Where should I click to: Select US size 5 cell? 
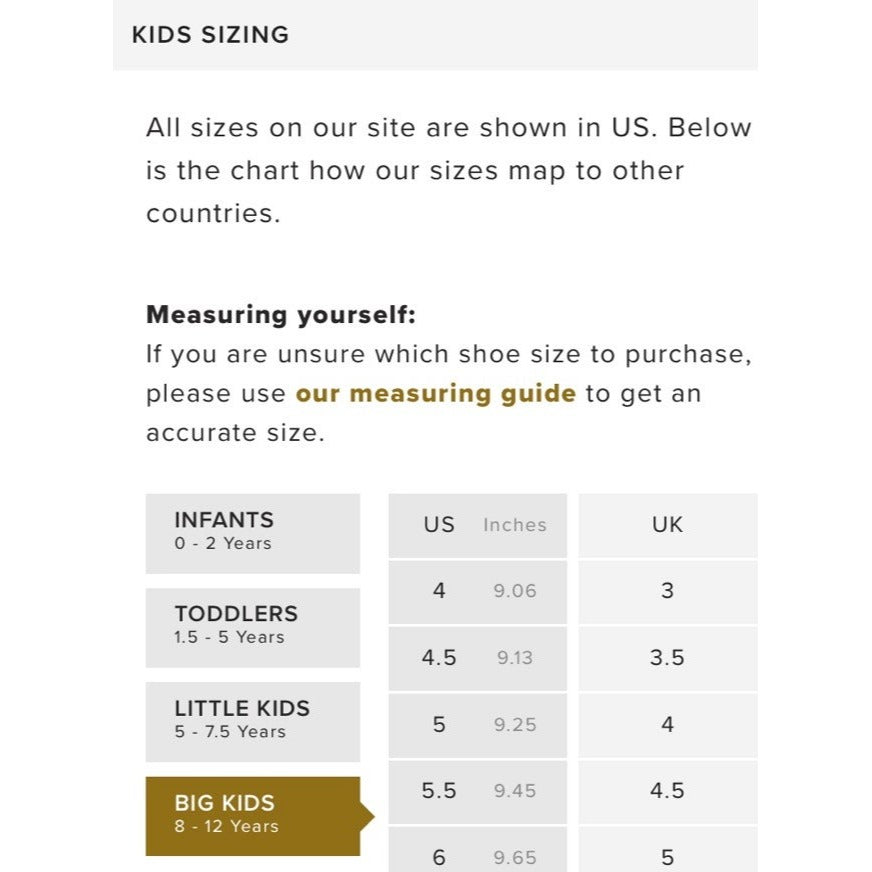[439, 724]
